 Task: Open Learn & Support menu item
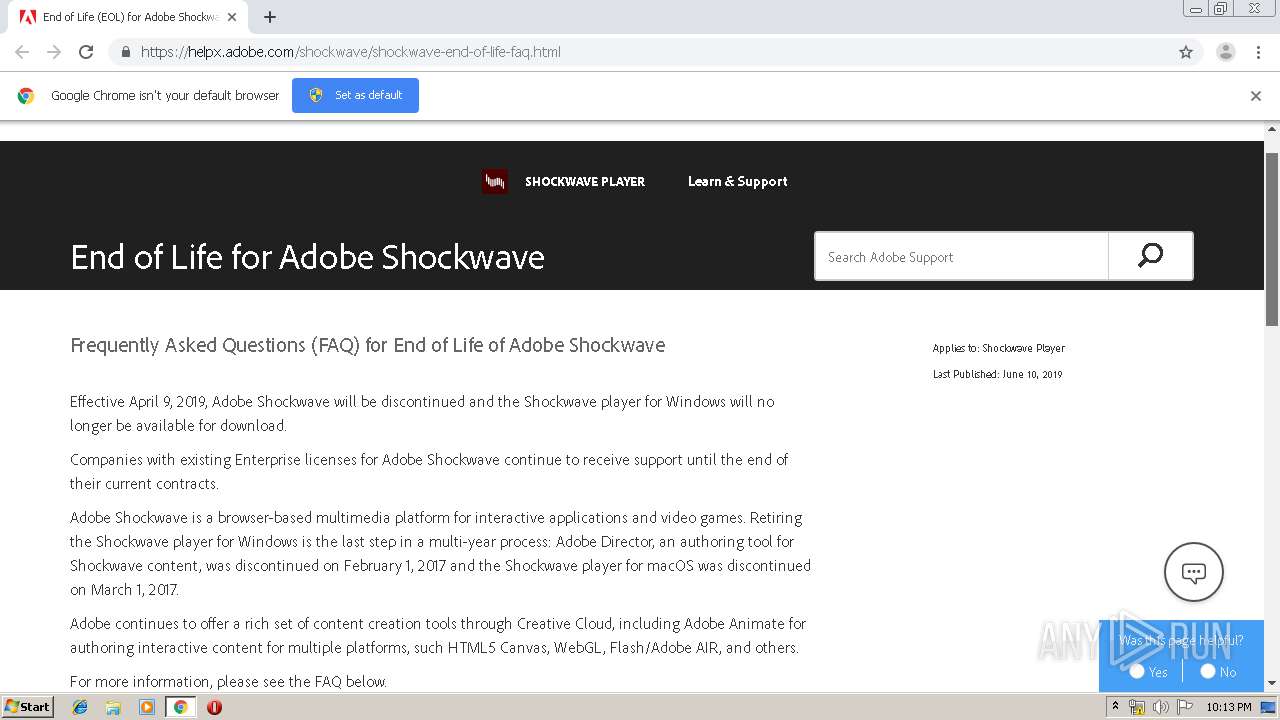(x=738, y=181)
